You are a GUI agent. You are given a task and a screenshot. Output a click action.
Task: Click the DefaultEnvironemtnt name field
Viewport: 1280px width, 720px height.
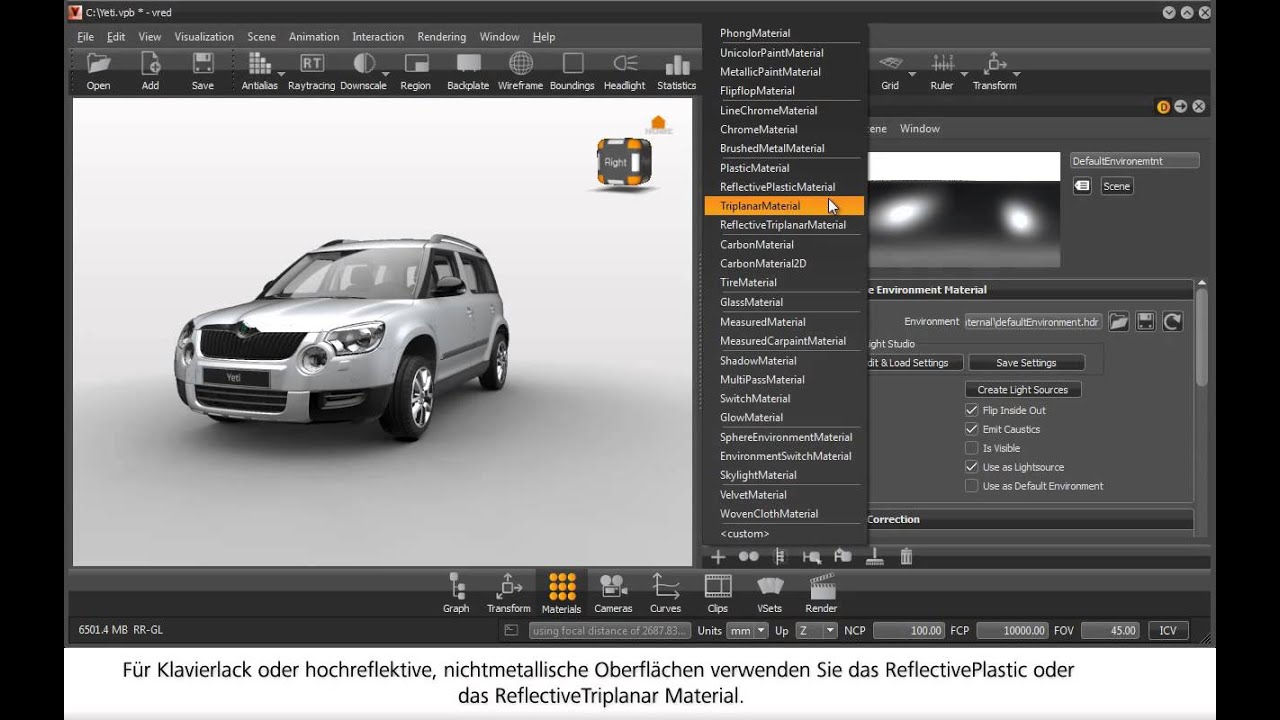click(1134, 160)
